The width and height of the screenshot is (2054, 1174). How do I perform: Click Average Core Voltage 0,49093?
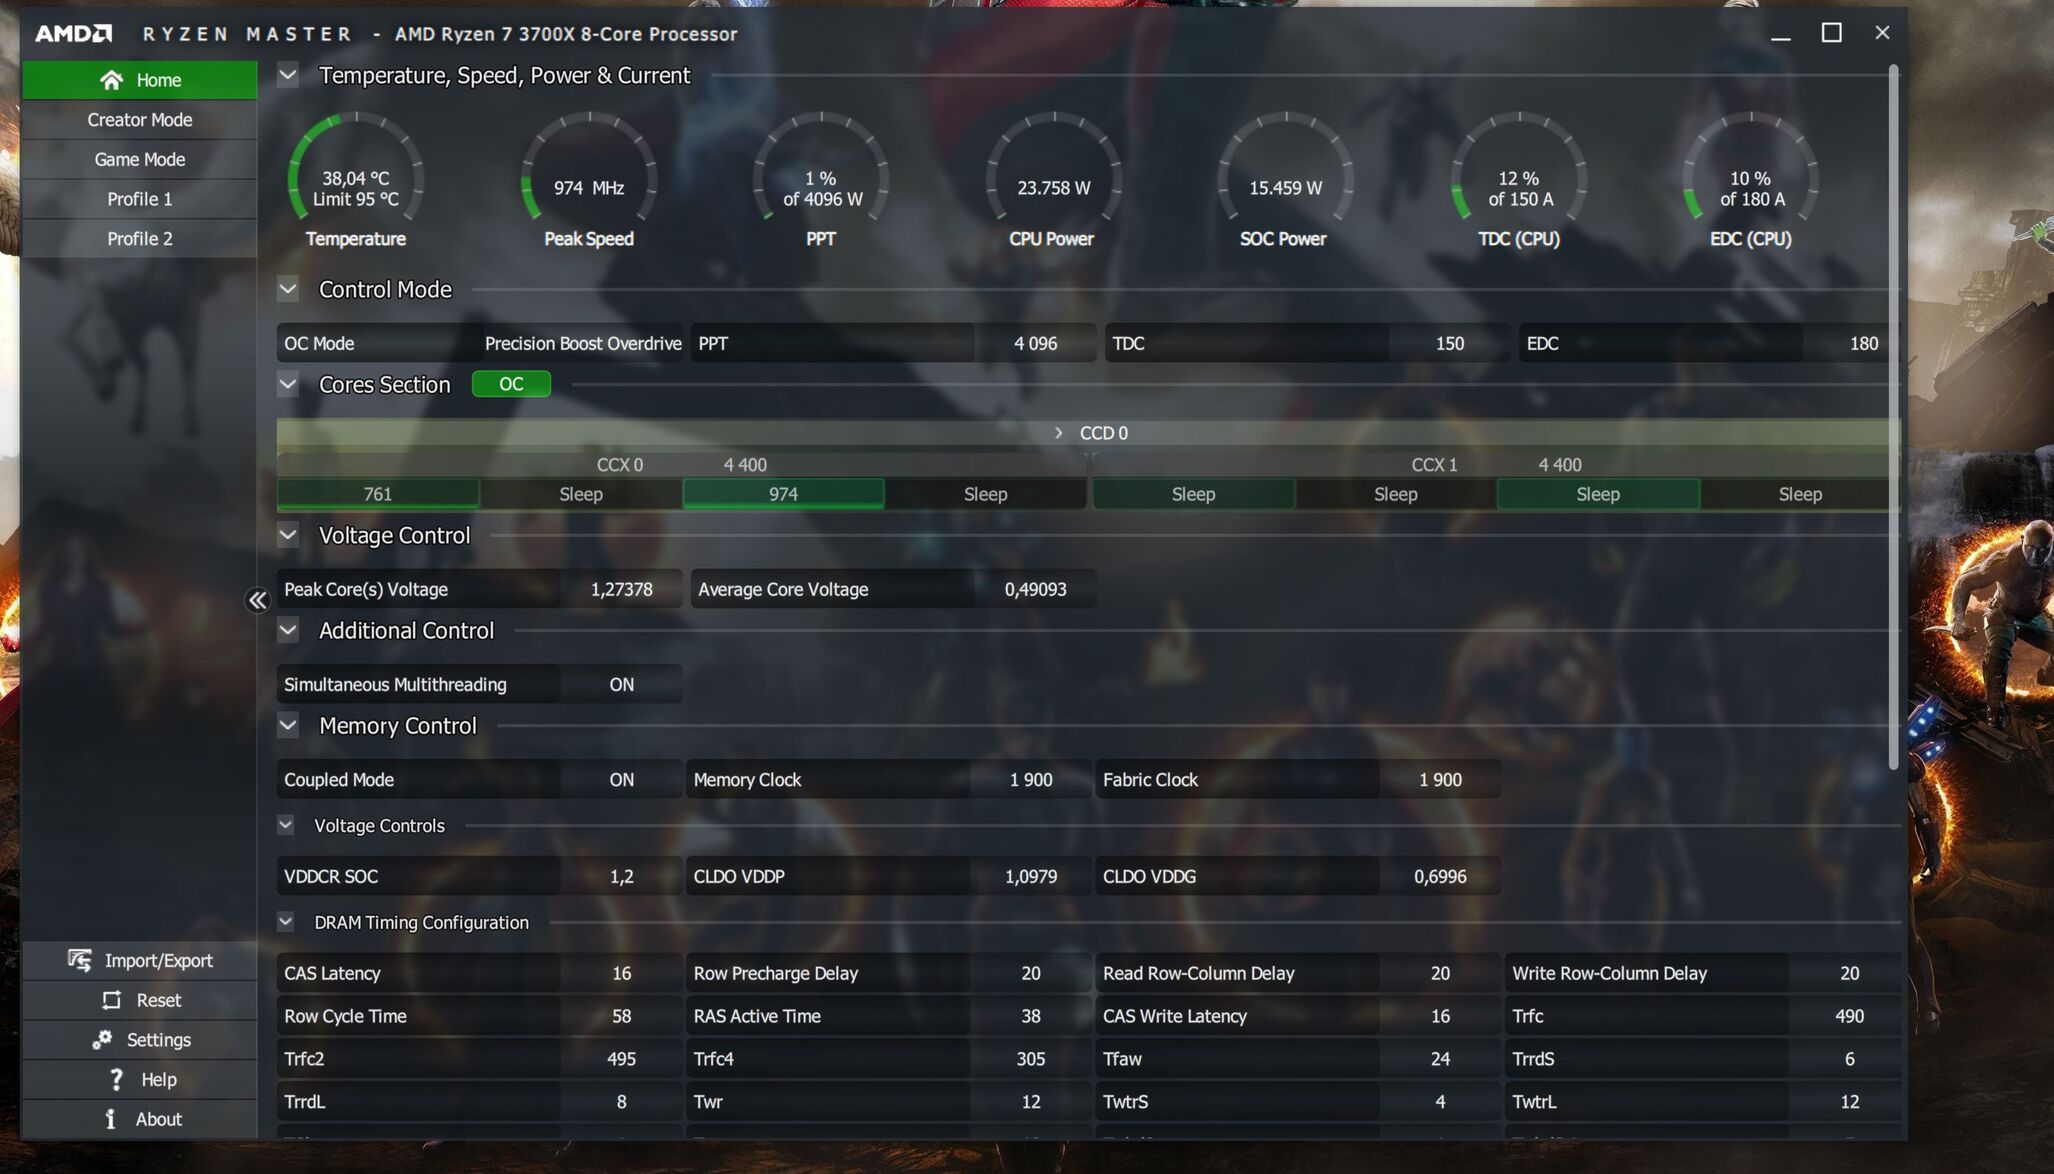(x=1035, y=589)
